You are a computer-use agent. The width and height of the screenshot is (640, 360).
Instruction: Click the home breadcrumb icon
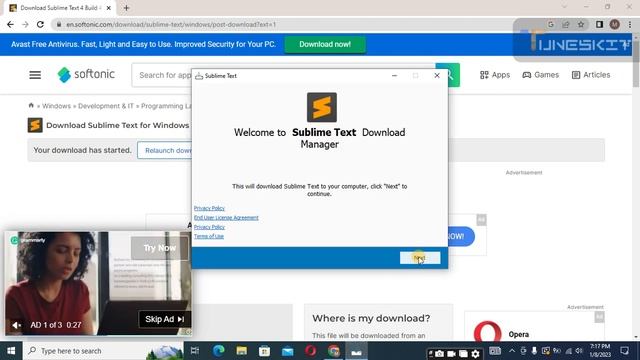(31, 105)
